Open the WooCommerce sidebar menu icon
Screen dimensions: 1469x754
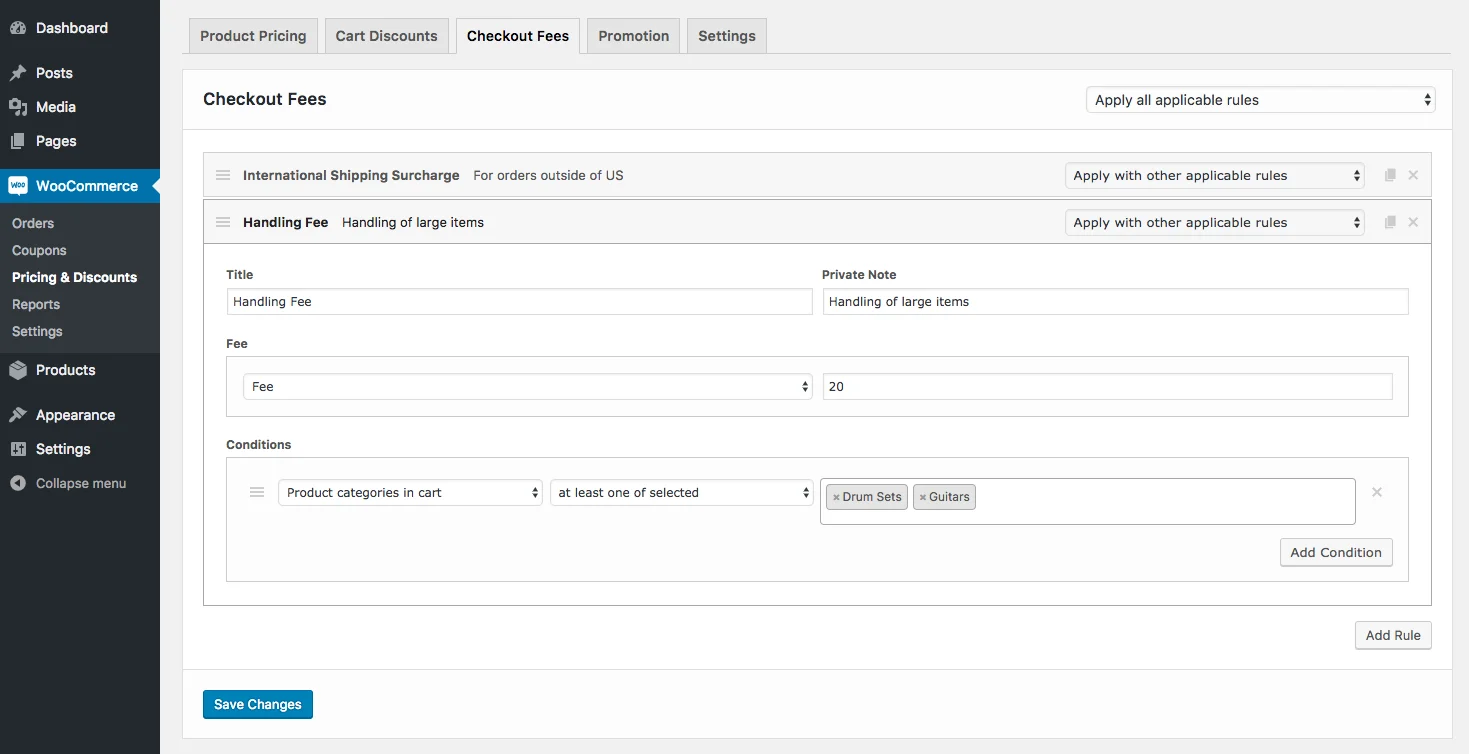[x=19, y=186]
